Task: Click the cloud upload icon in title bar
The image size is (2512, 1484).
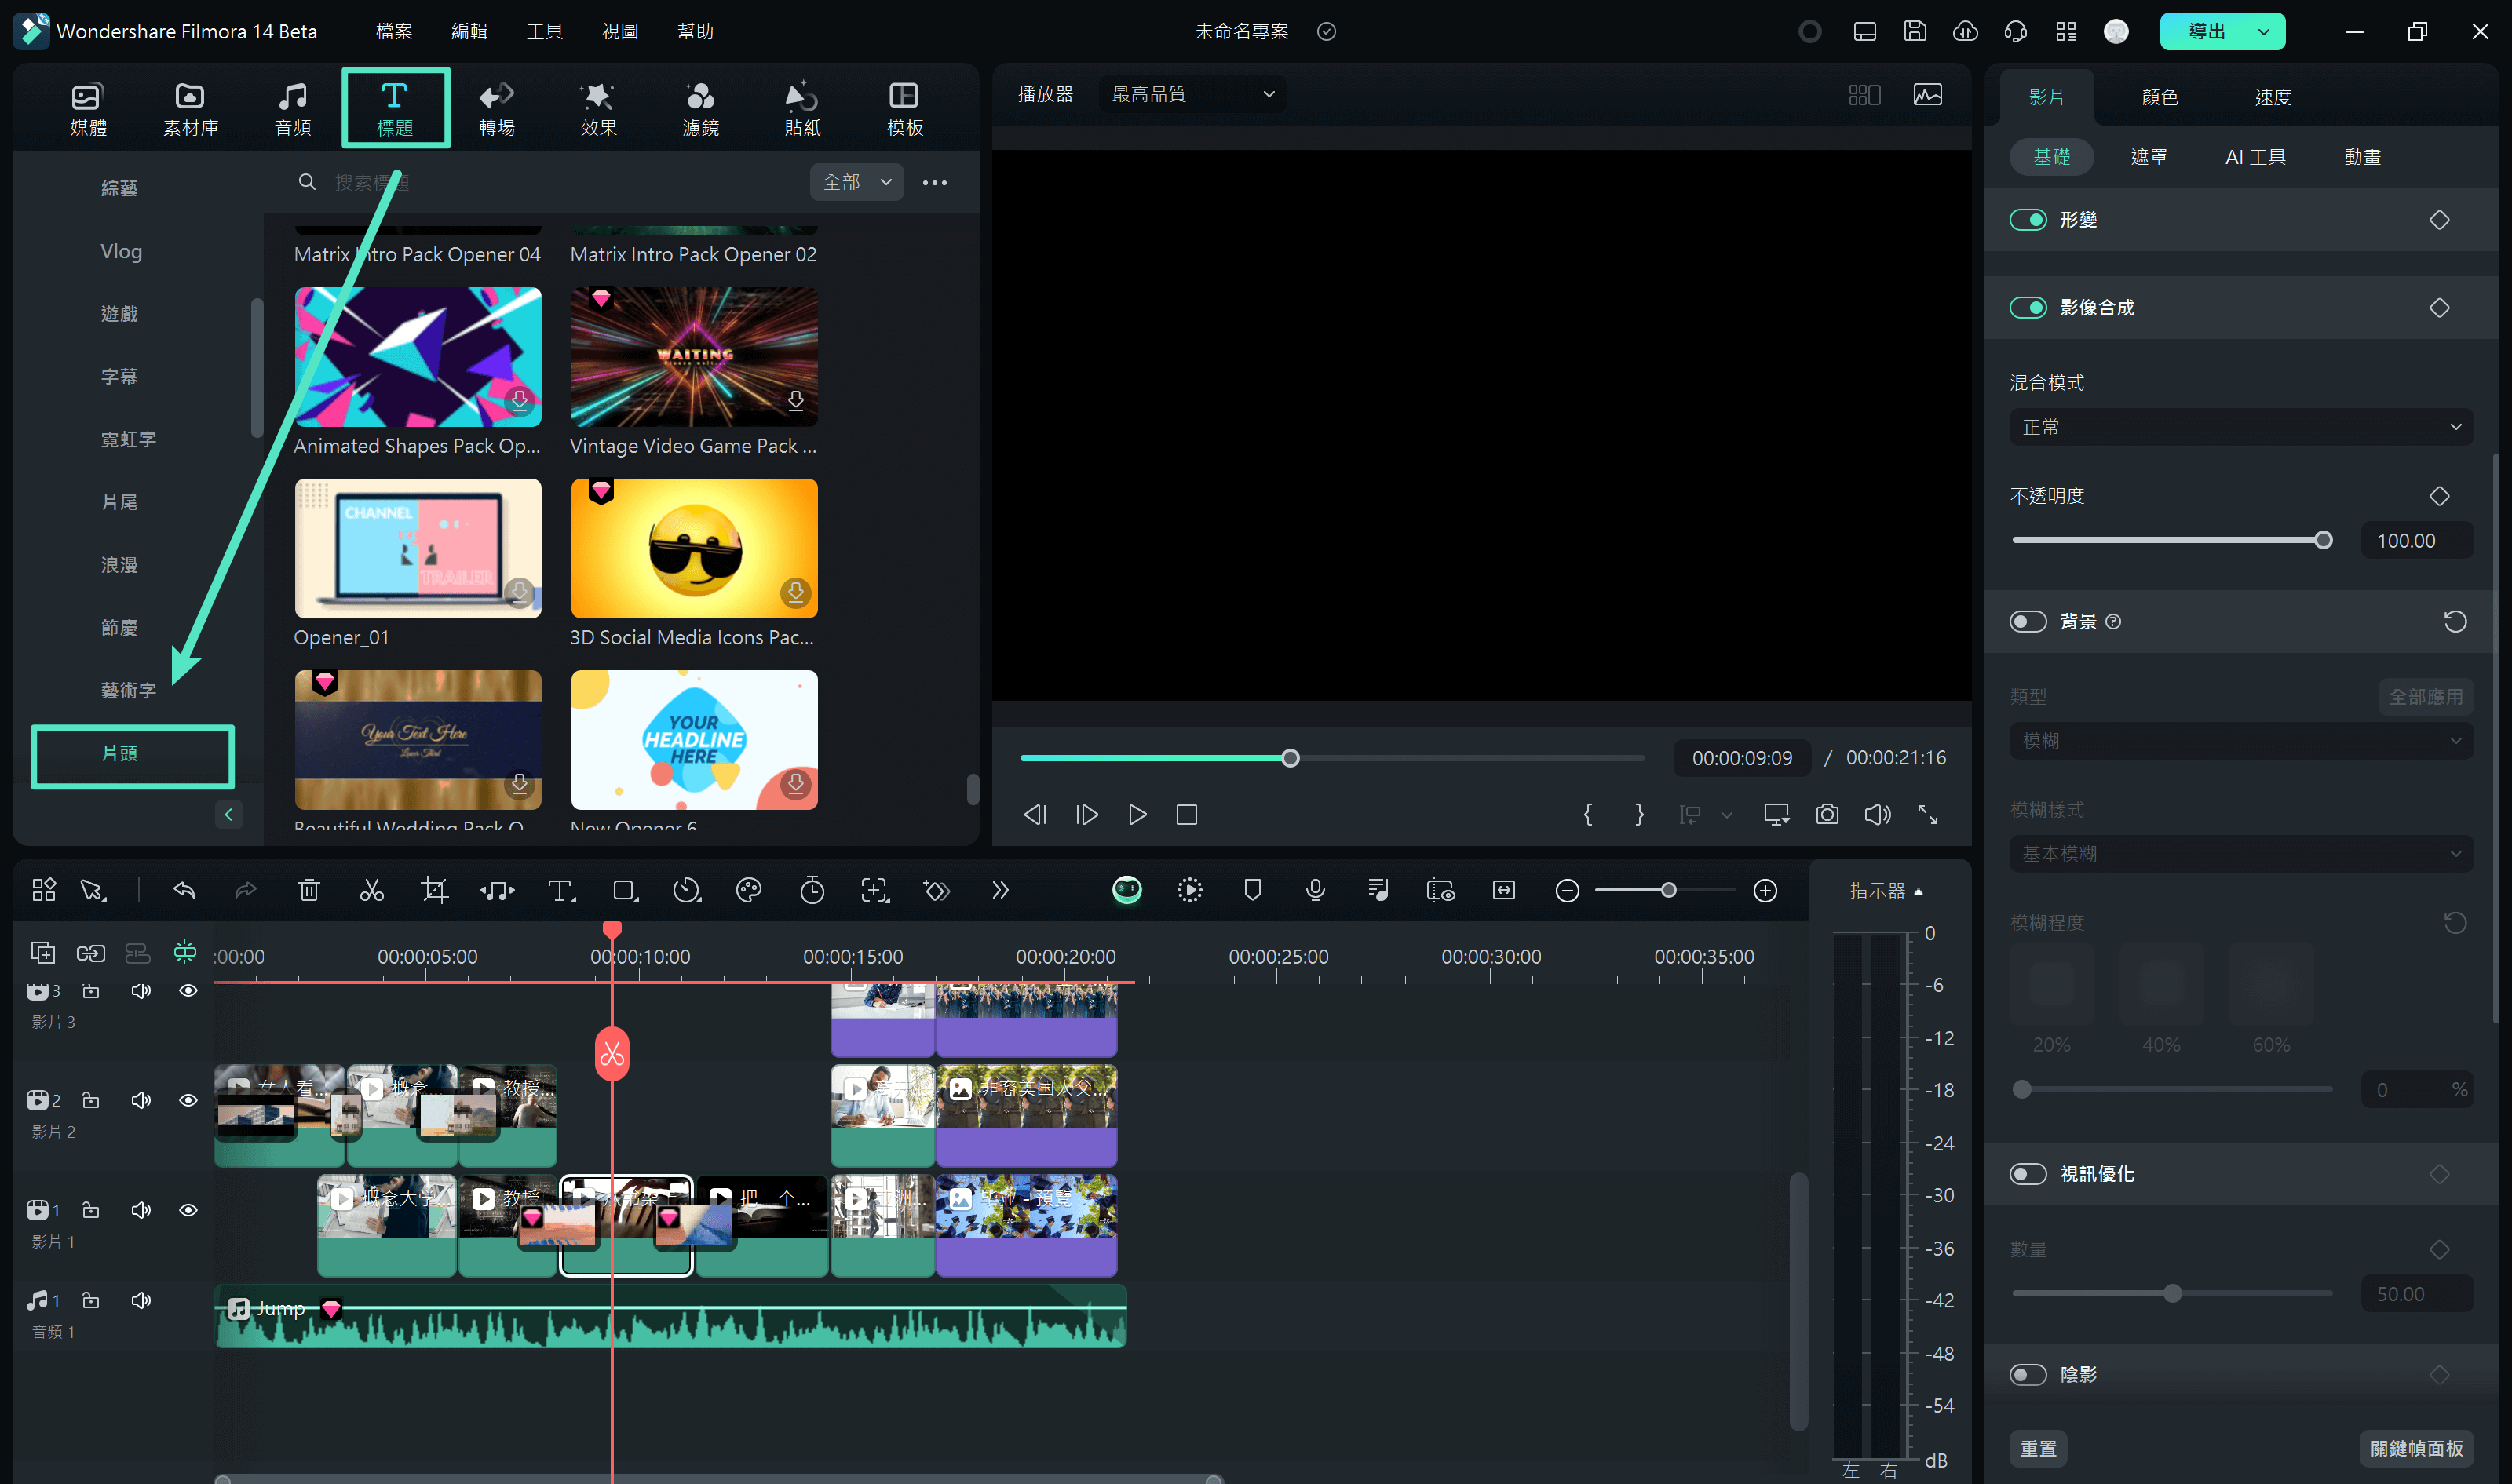Action: click(1964, 31)
